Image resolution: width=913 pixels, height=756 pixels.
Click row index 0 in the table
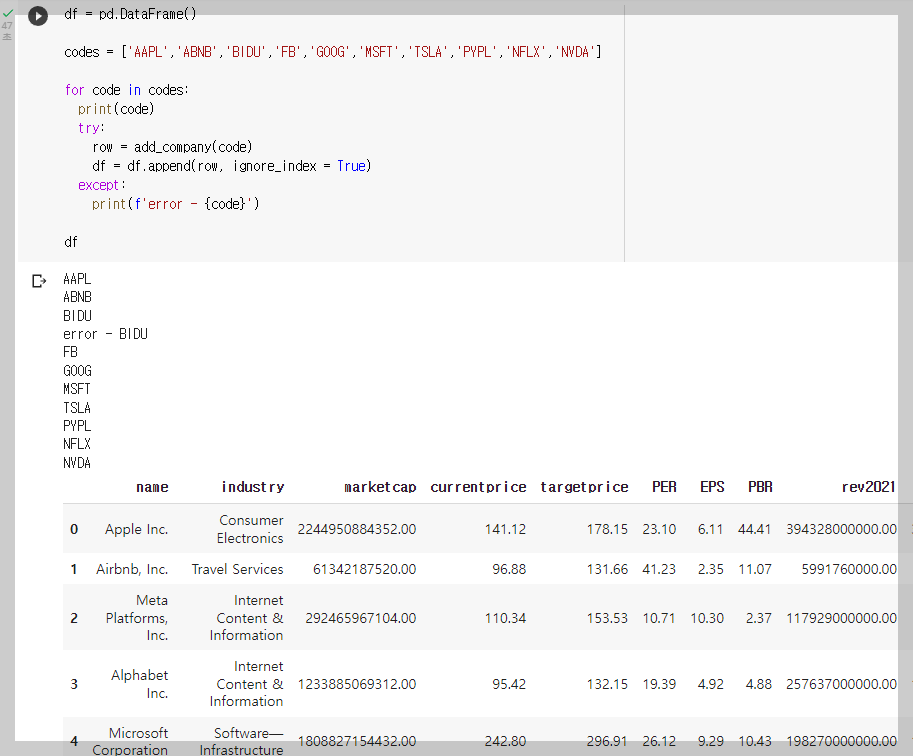coord(74,529)
